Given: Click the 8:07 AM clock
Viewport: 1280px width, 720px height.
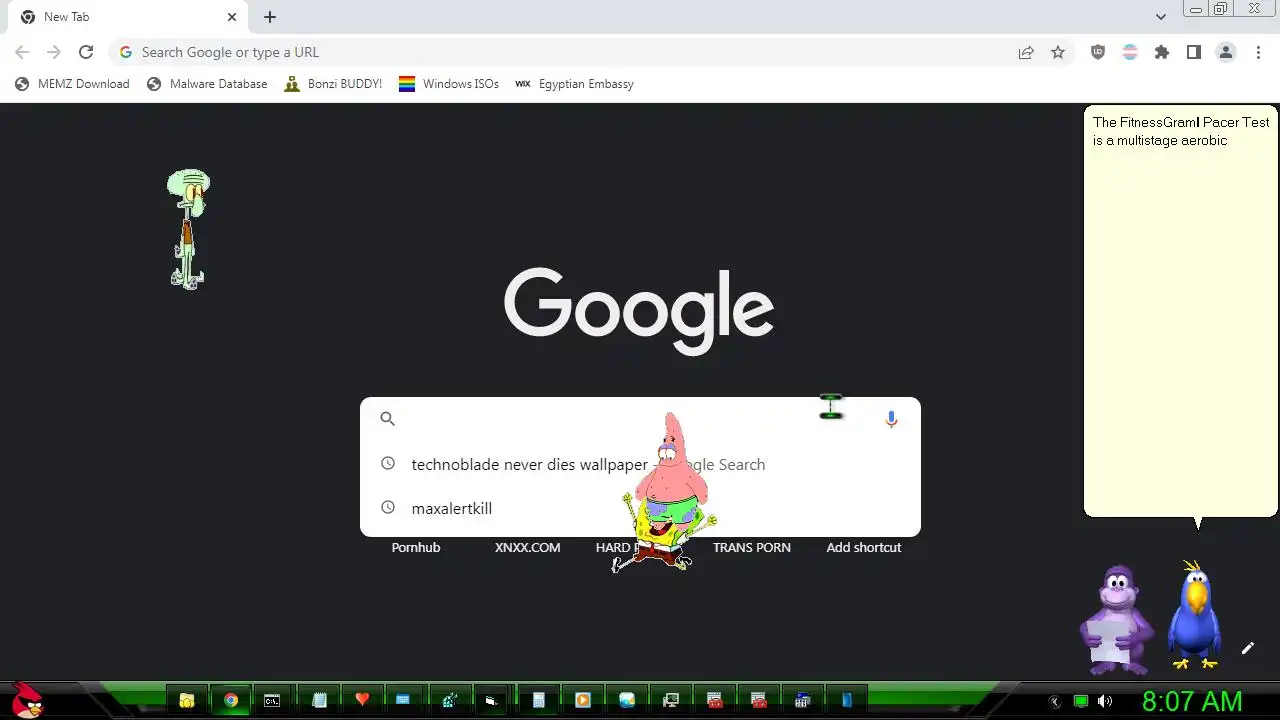Looking at the screenshot, I should [1192, 701].
